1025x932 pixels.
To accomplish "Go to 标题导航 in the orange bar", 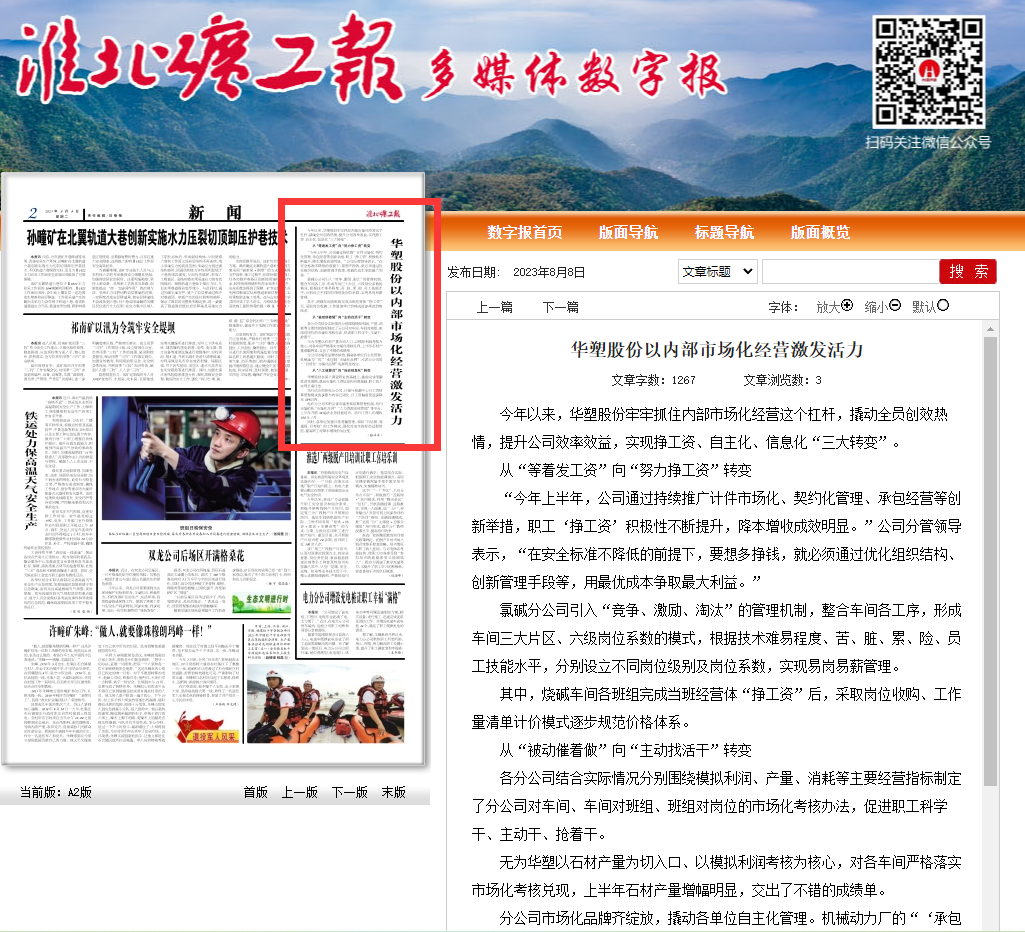I will (x=724, y=232).
